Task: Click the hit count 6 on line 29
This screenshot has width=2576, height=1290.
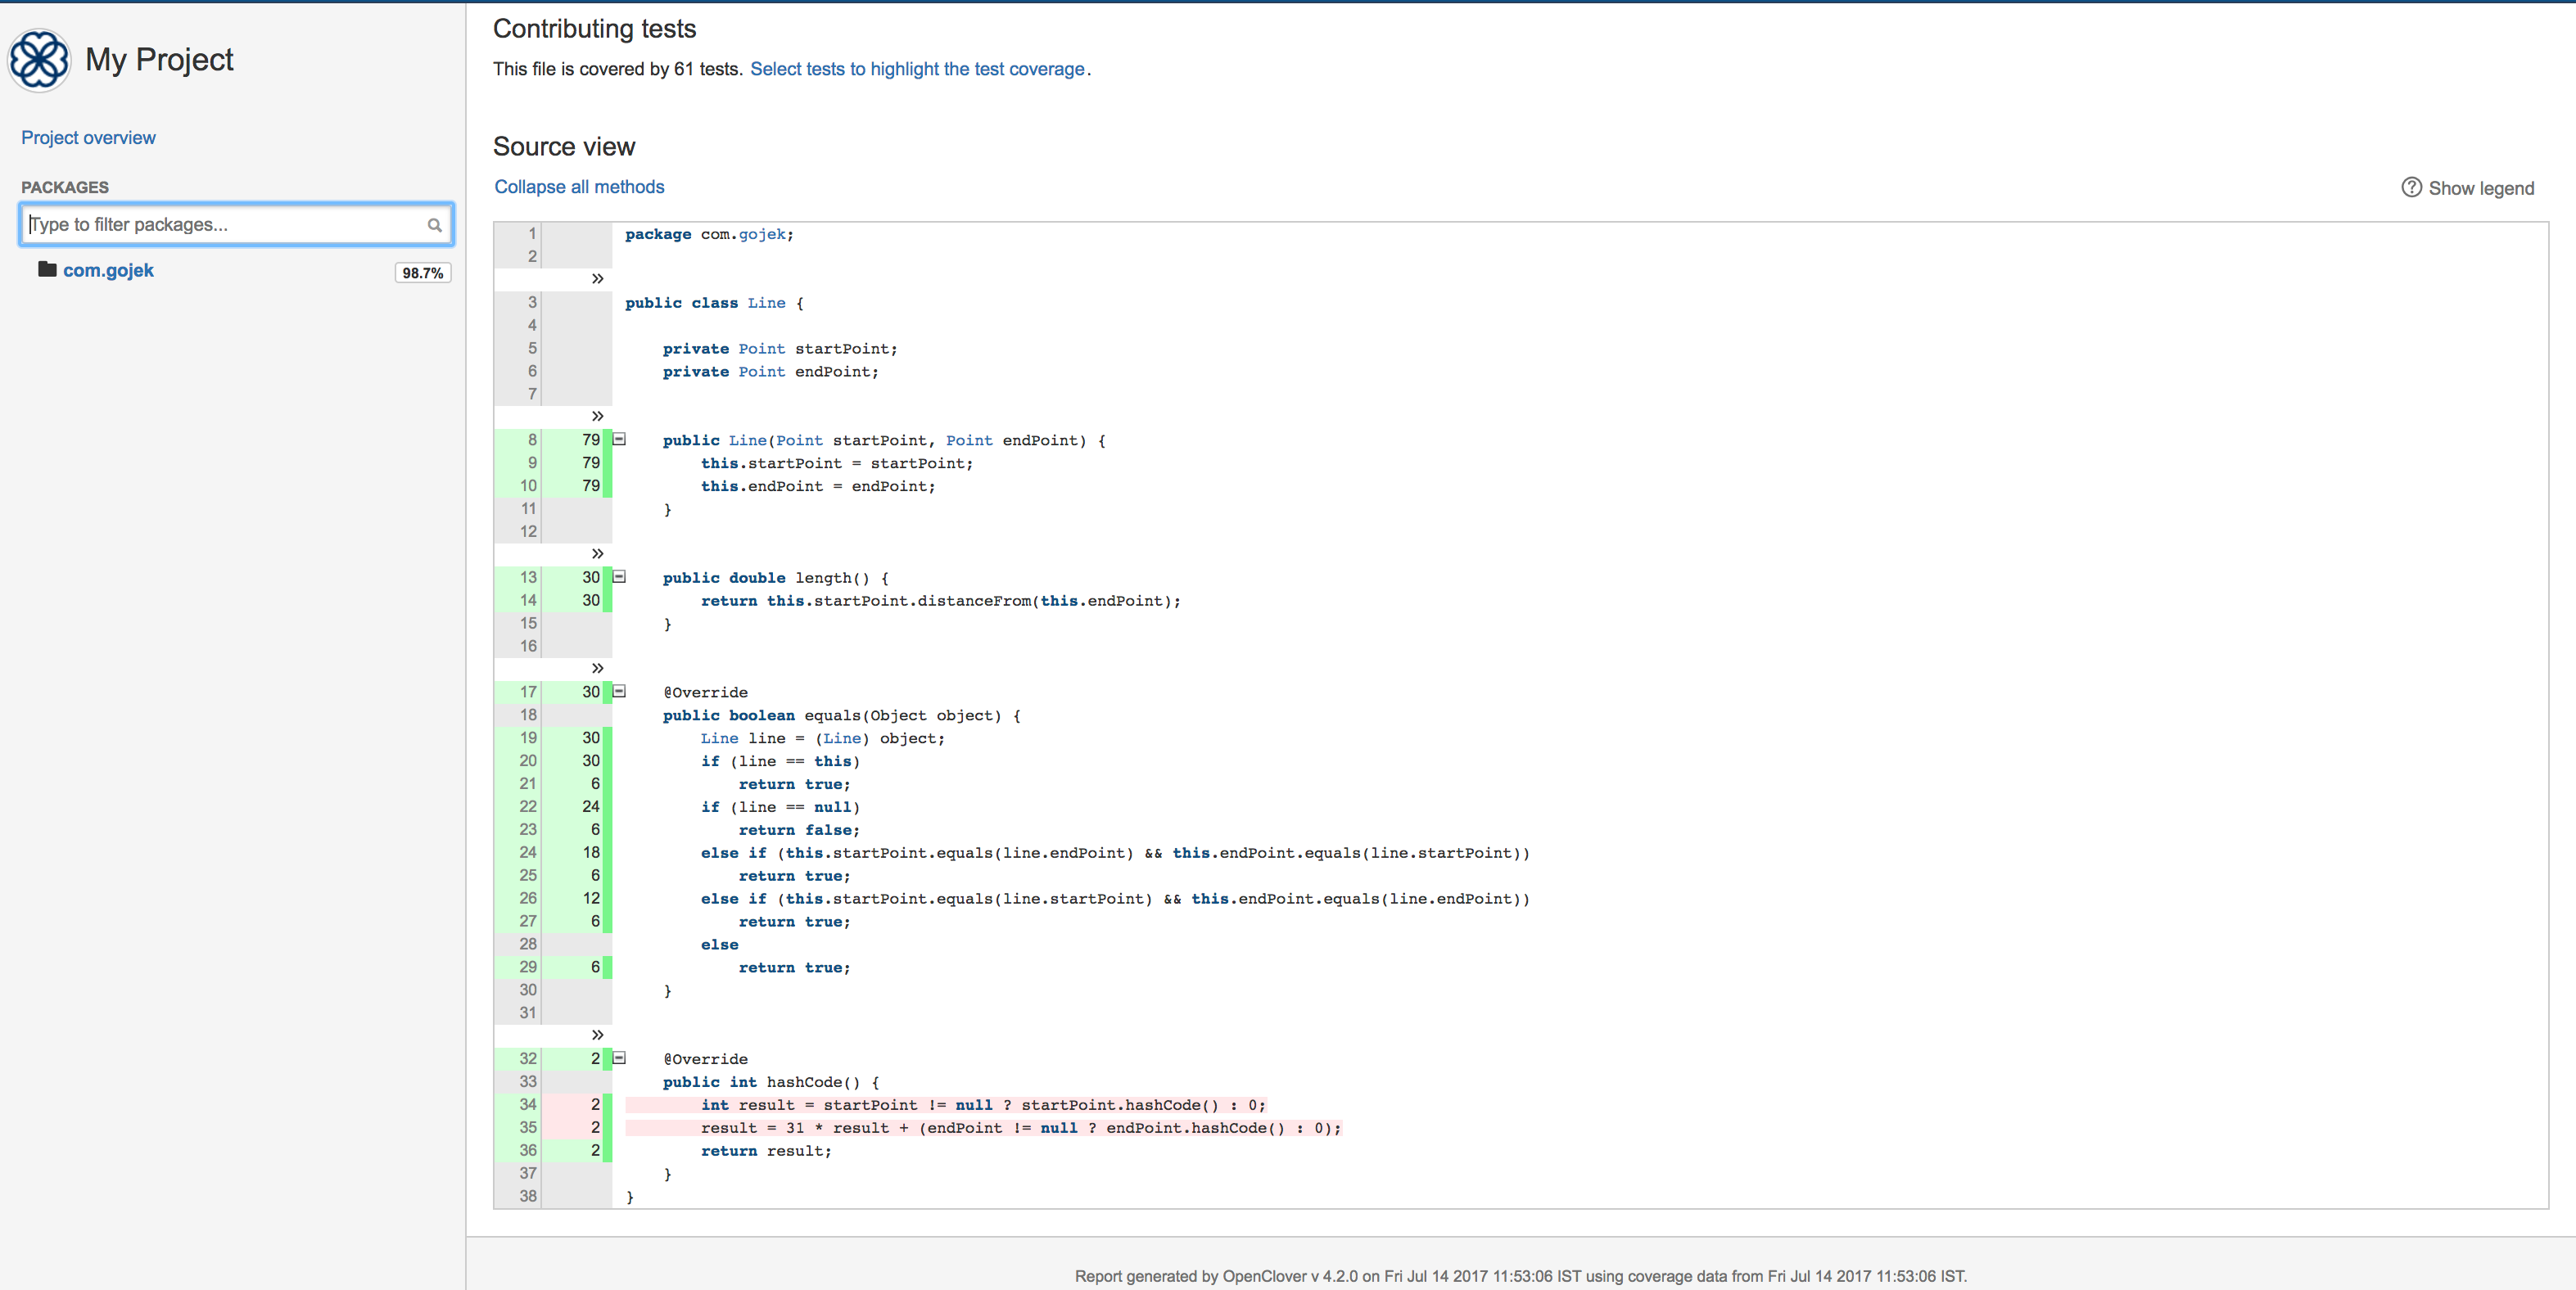Action: (595, 967)
